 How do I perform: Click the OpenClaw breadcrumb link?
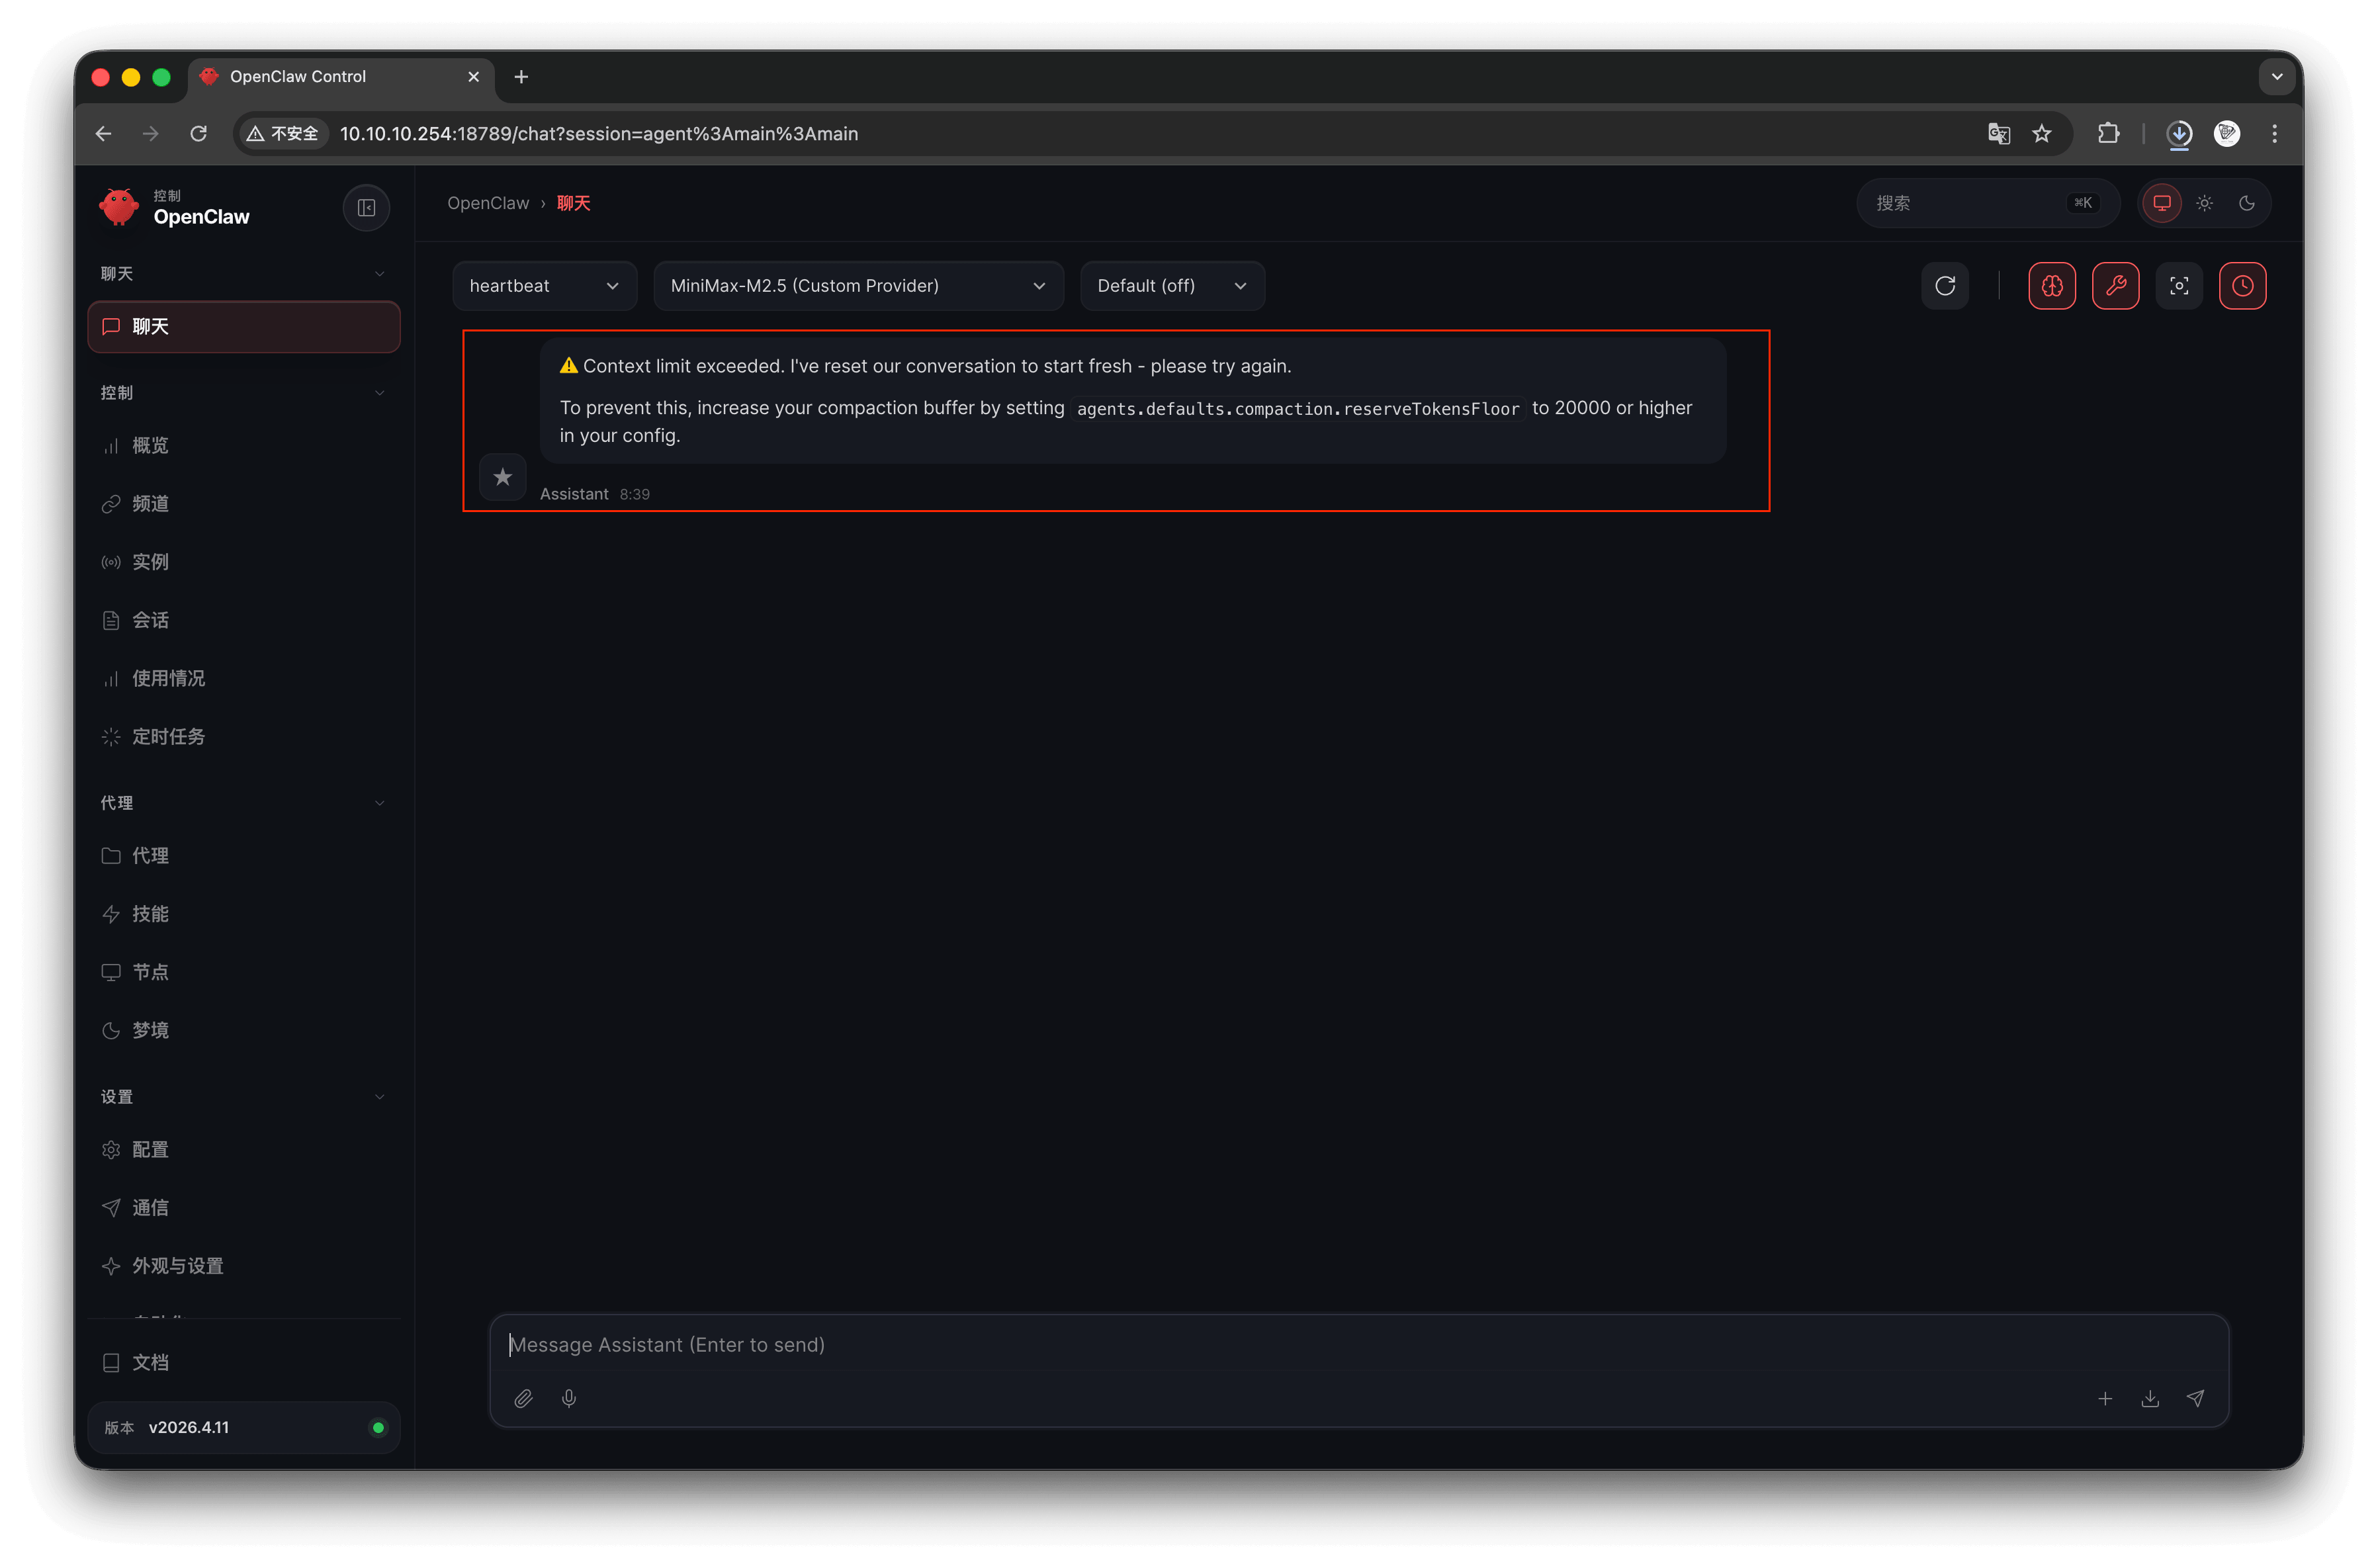point(488,203)
